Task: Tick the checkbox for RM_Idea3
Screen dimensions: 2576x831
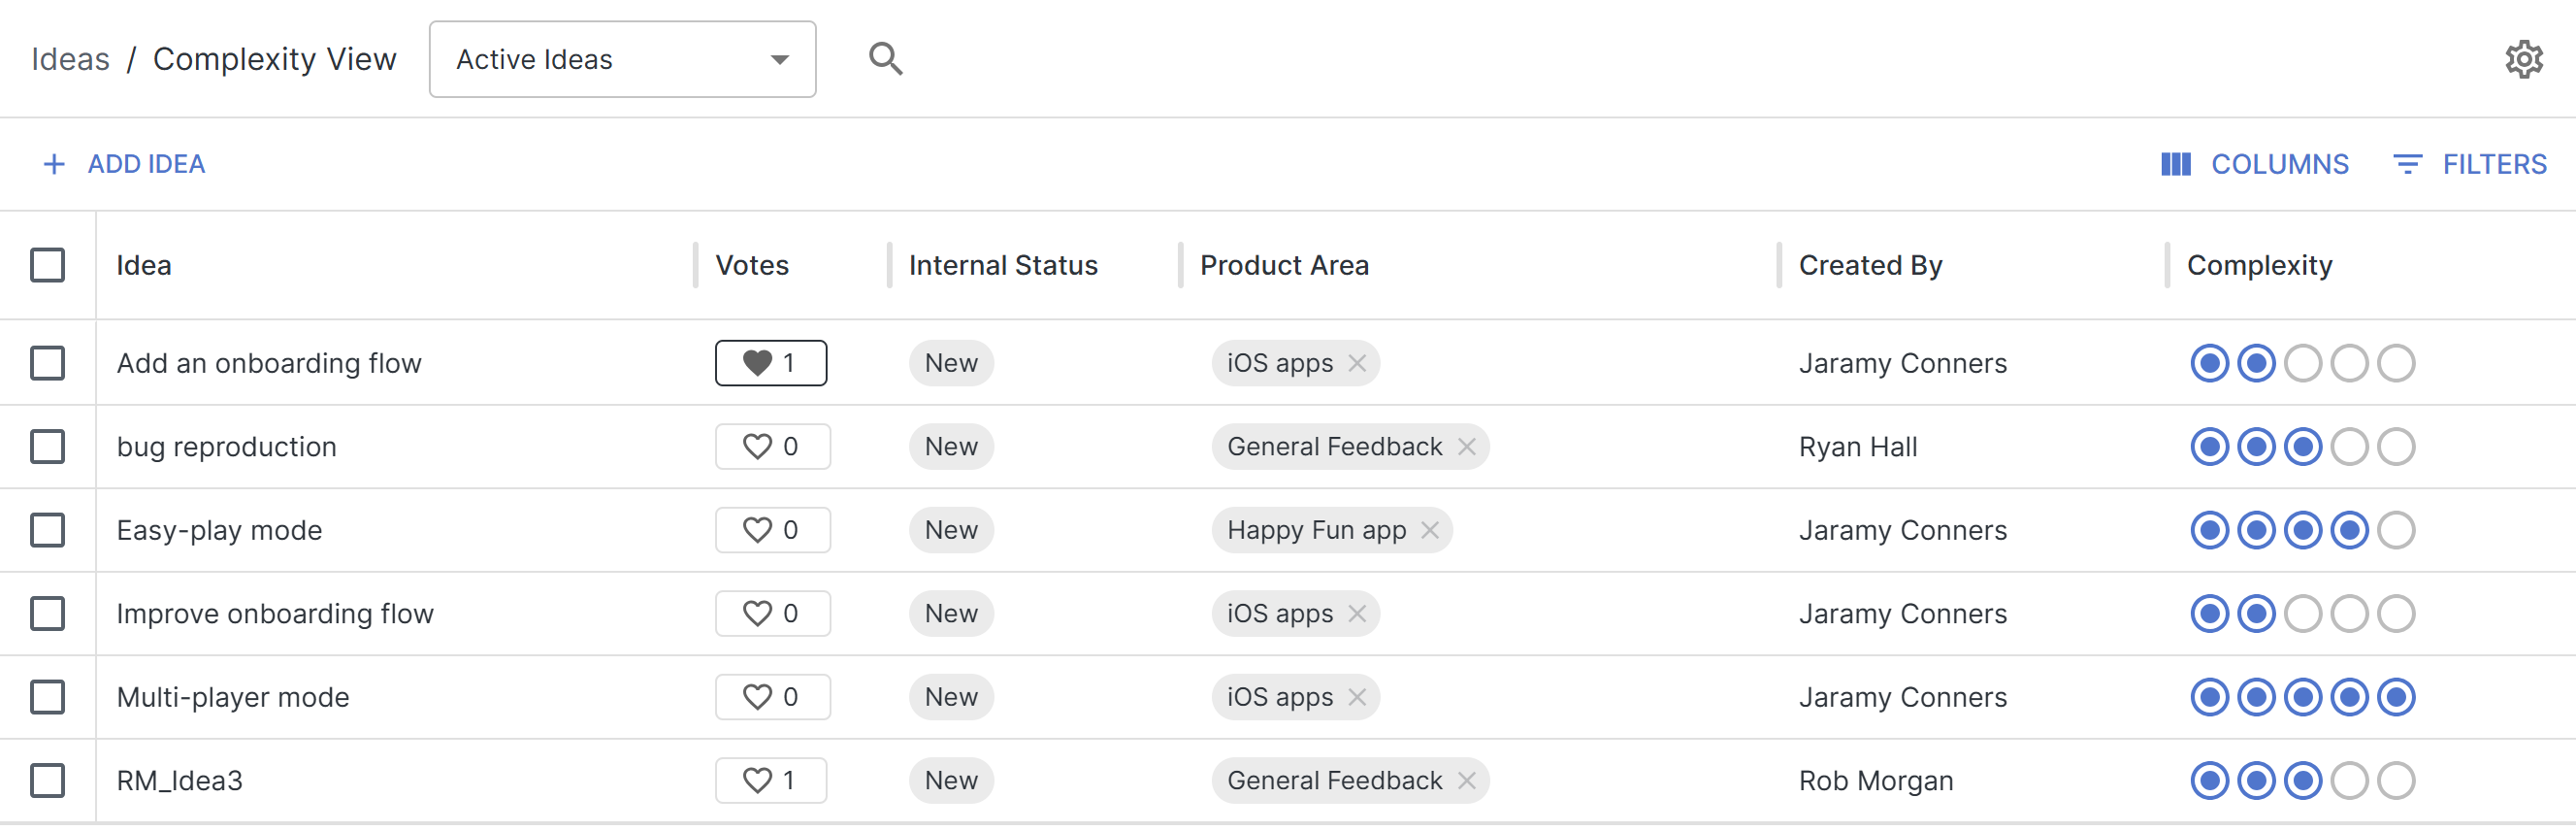Action: pyautogui.click(x=47, y=781)
